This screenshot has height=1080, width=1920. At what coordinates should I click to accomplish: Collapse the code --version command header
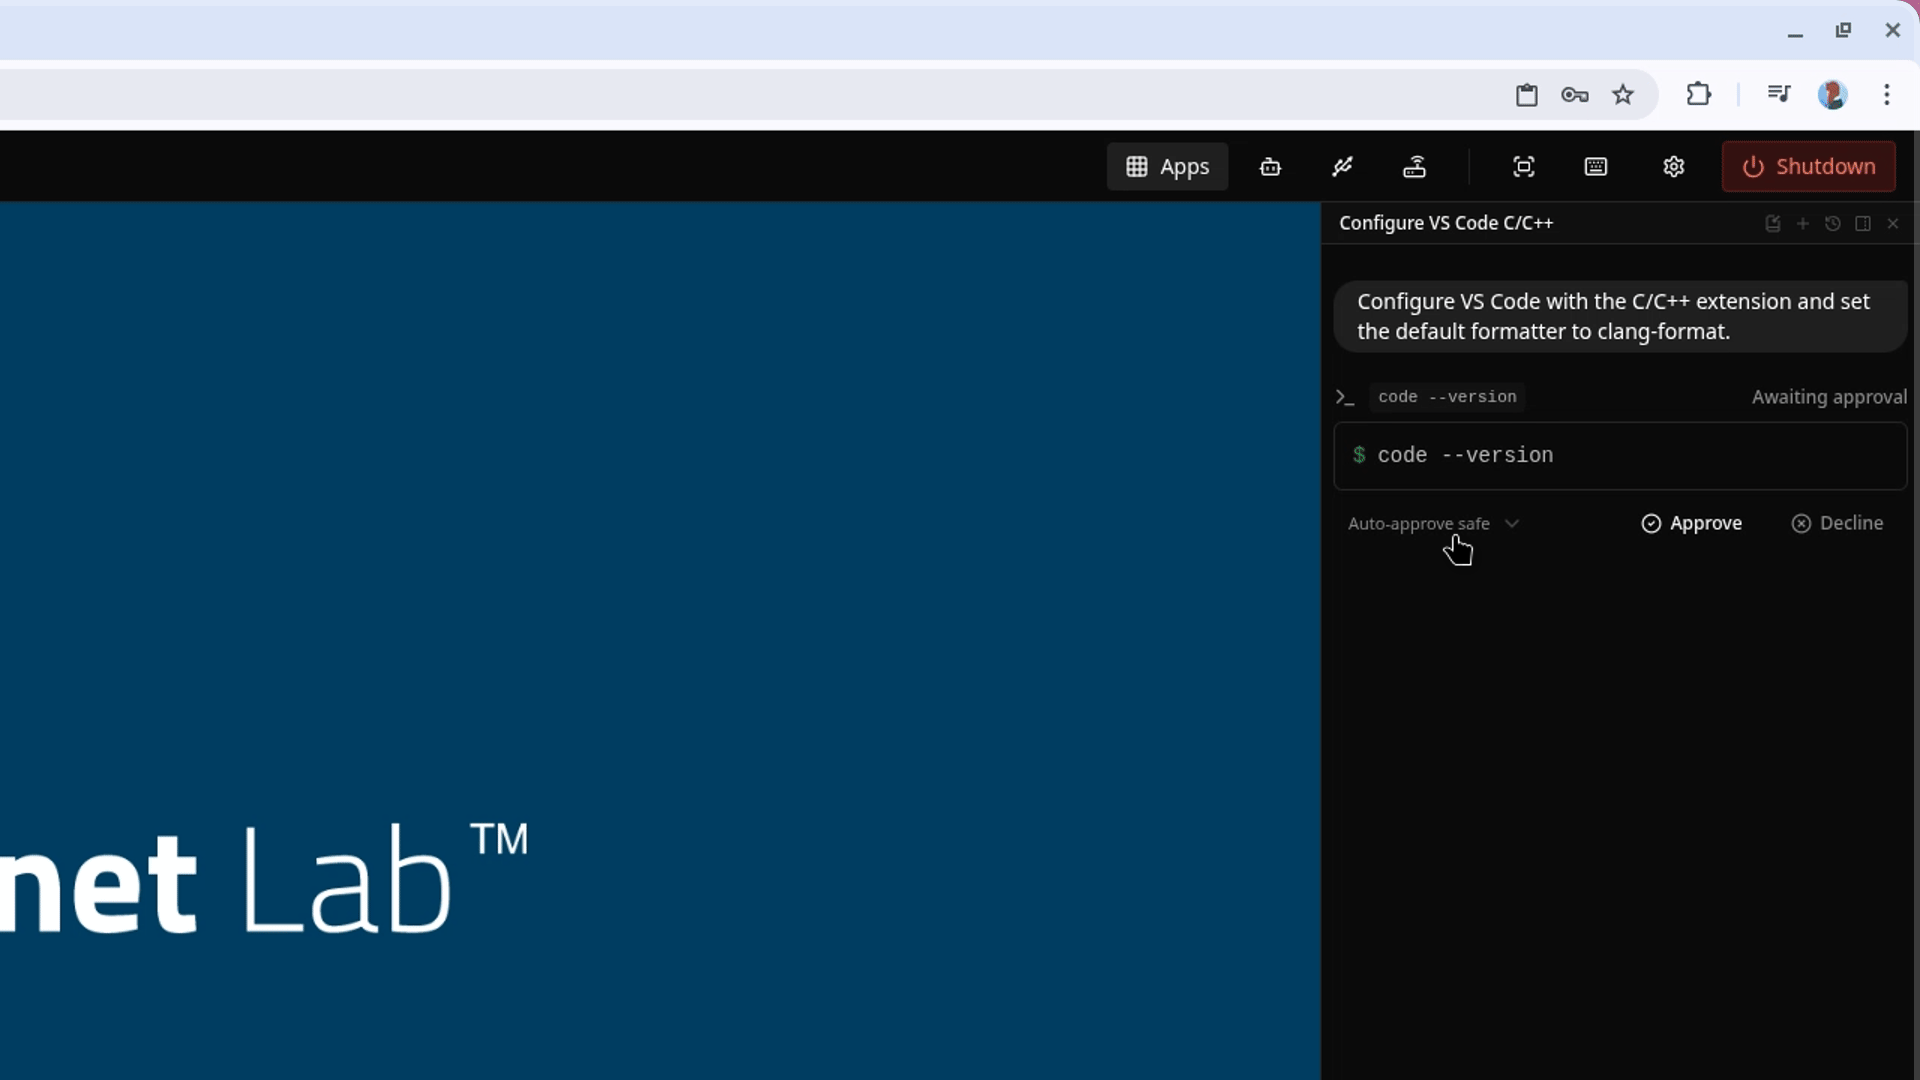click(1446, 397)
